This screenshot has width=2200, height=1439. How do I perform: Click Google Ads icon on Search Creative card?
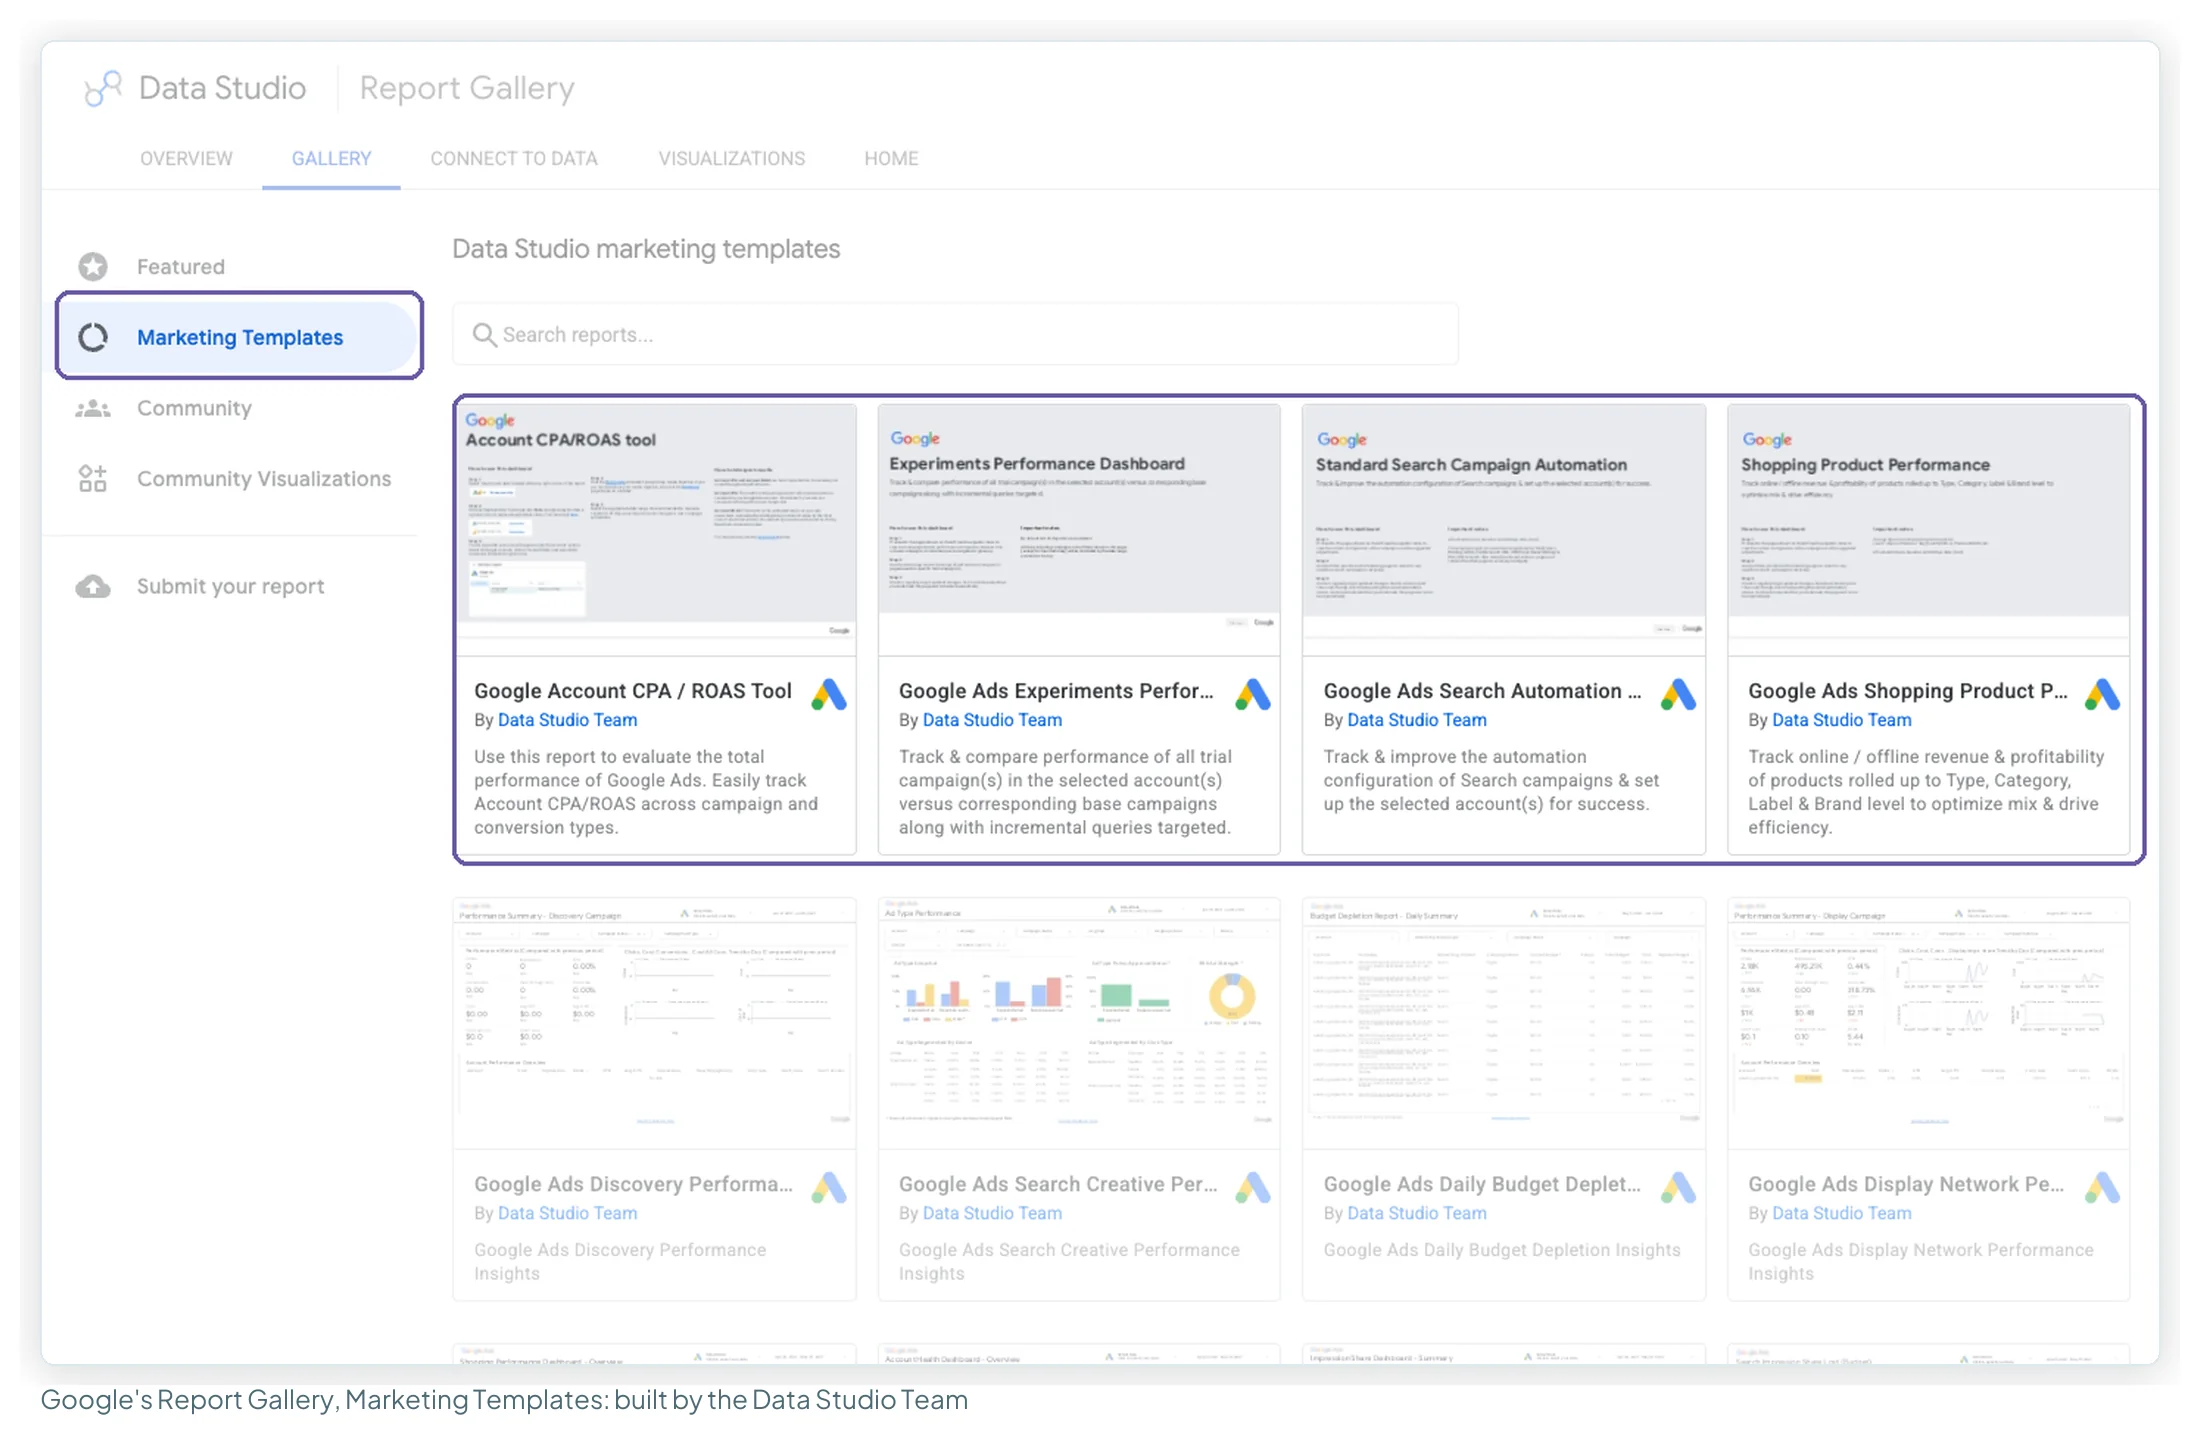pos(1253,1187)
